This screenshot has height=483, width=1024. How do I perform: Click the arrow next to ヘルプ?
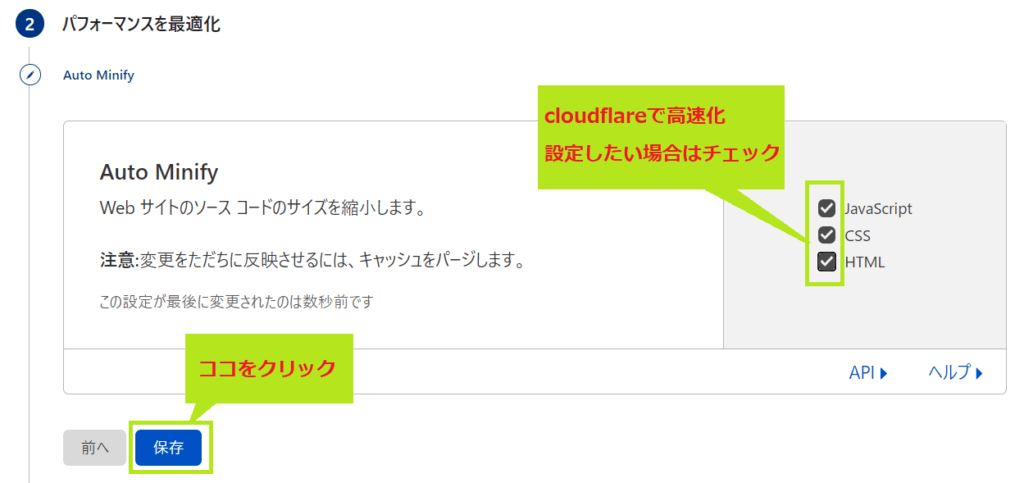[979, 374]
